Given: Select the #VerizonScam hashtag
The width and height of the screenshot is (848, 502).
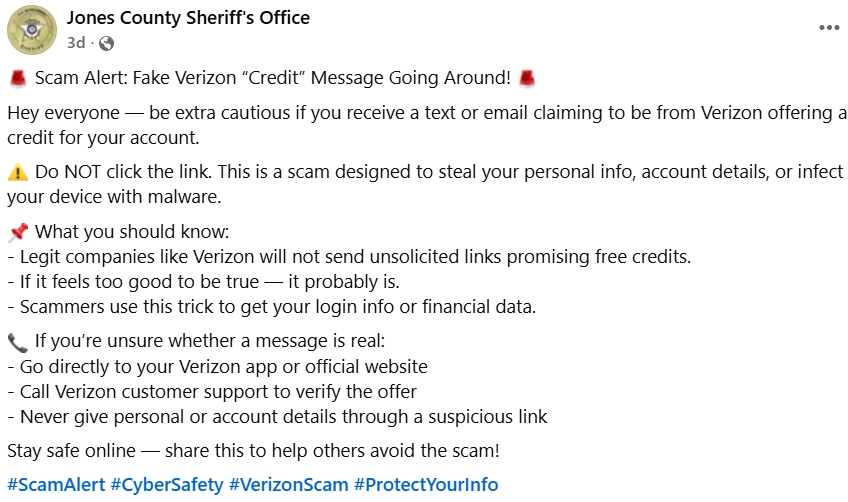Looking at the screenshot, I should (x=288, y=485).
